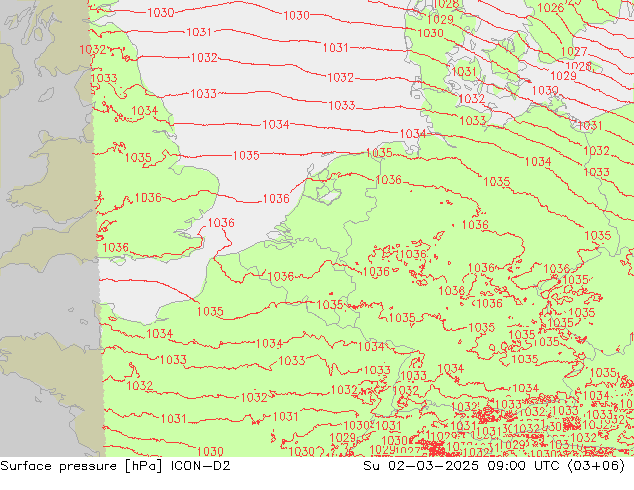Click the date "Su 02-03-2025" in the caption

[x=421, y=466]
